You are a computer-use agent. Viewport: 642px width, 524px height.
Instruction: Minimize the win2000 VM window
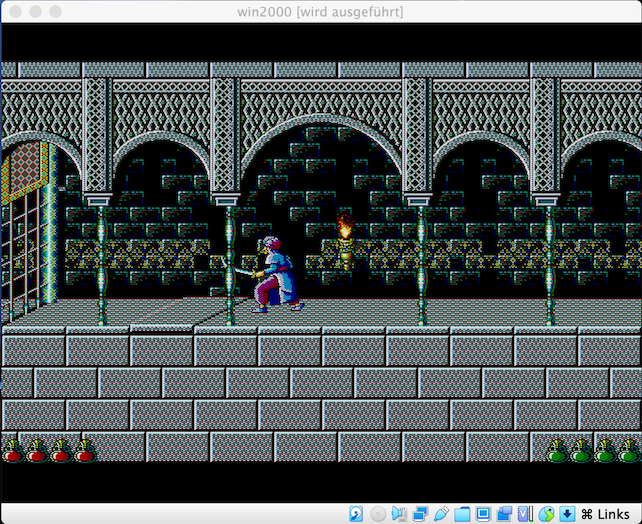pos(36,11)
